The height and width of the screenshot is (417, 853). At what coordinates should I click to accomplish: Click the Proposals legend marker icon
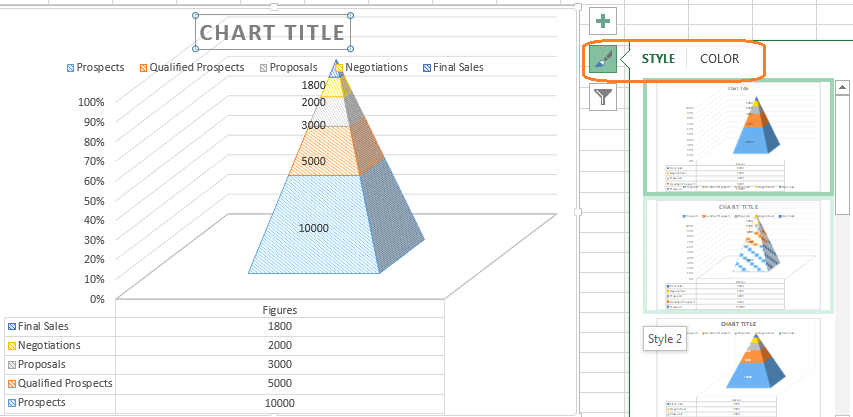(264, 68)
